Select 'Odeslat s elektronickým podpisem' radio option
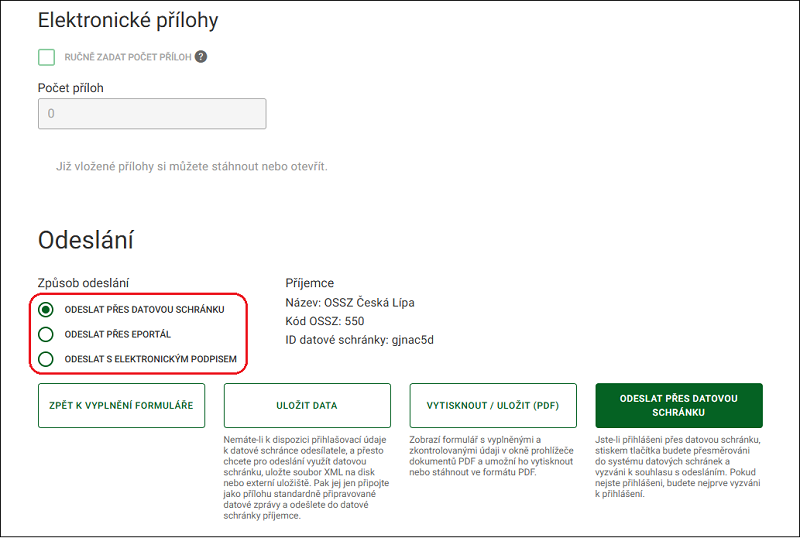 [x=46, y=359]
